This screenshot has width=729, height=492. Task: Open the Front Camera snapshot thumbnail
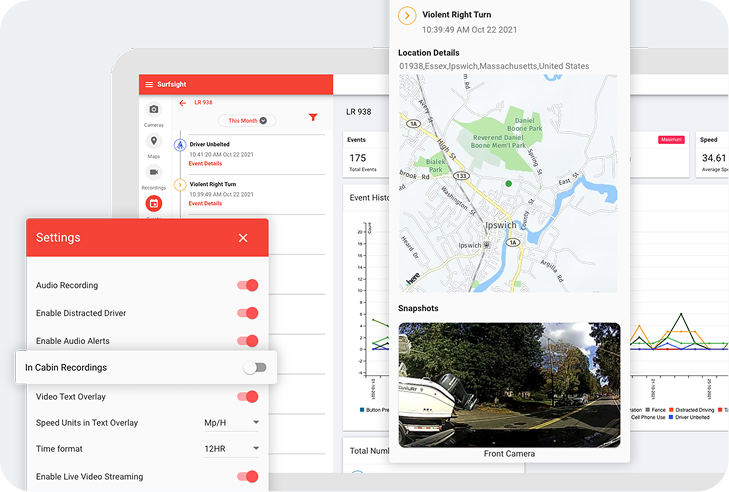coord(509,385)
